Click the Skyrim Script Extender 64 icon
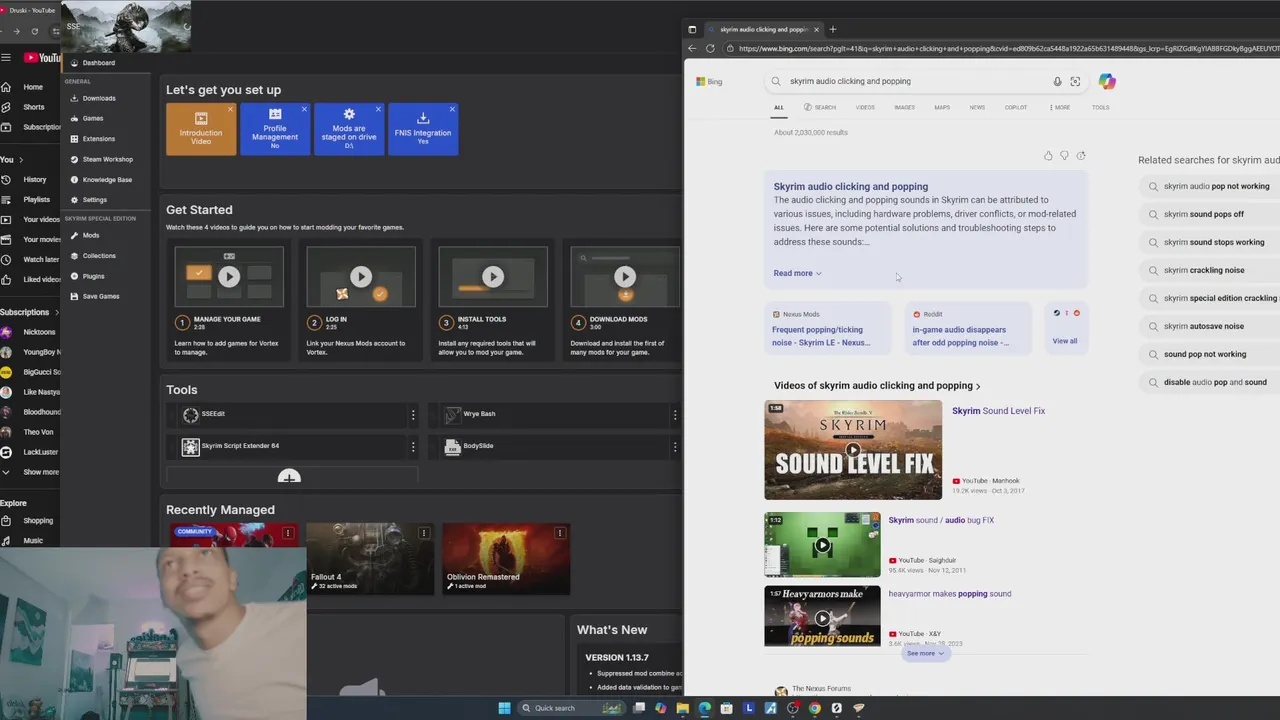 click(x=190, y=446)
